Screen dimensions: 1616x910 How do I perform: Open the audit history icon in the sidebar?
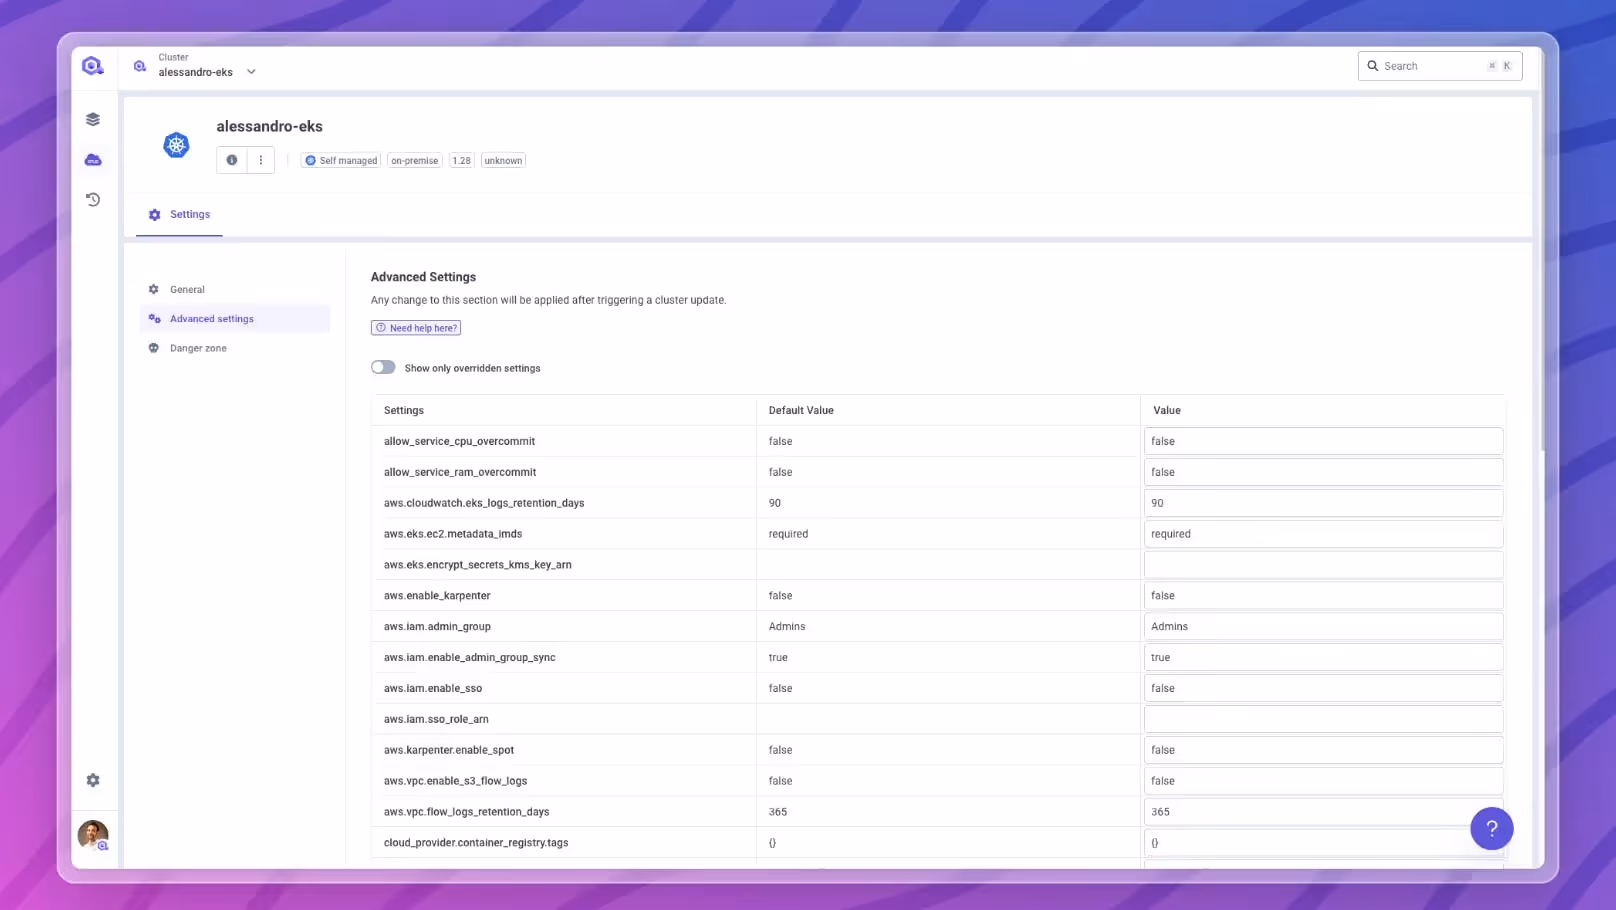coord(92,199)
